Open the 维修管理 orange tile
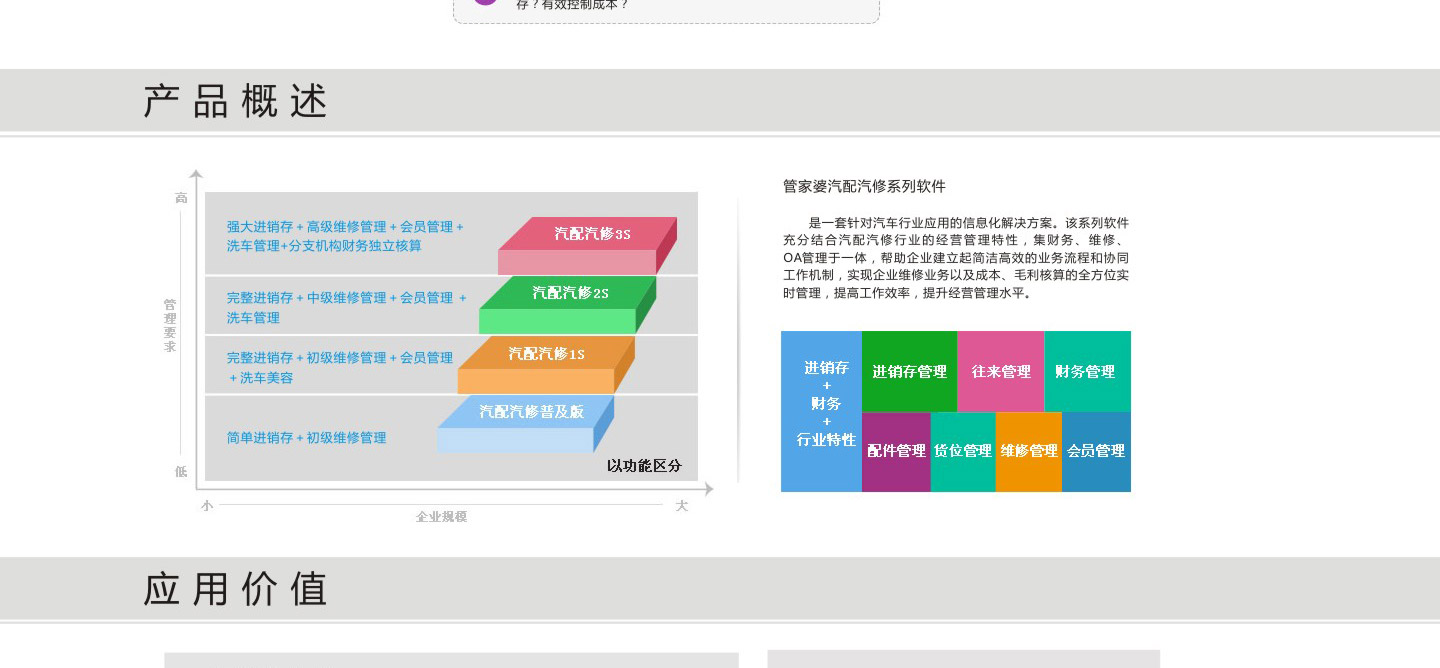The height and width of the screenshot is (668, 1440). (1029, 452)
